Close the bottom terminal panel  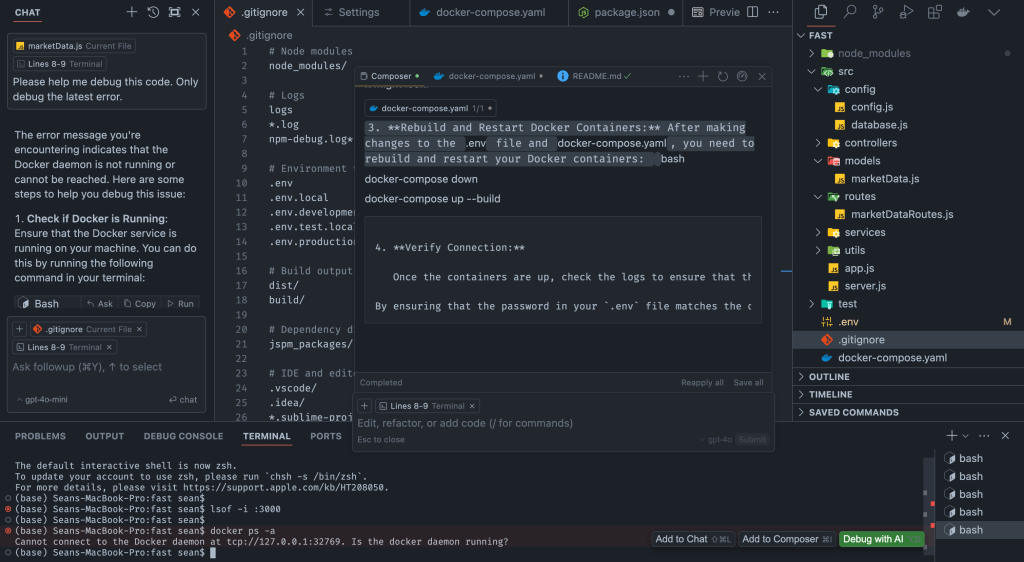(x=1005, y=435)
